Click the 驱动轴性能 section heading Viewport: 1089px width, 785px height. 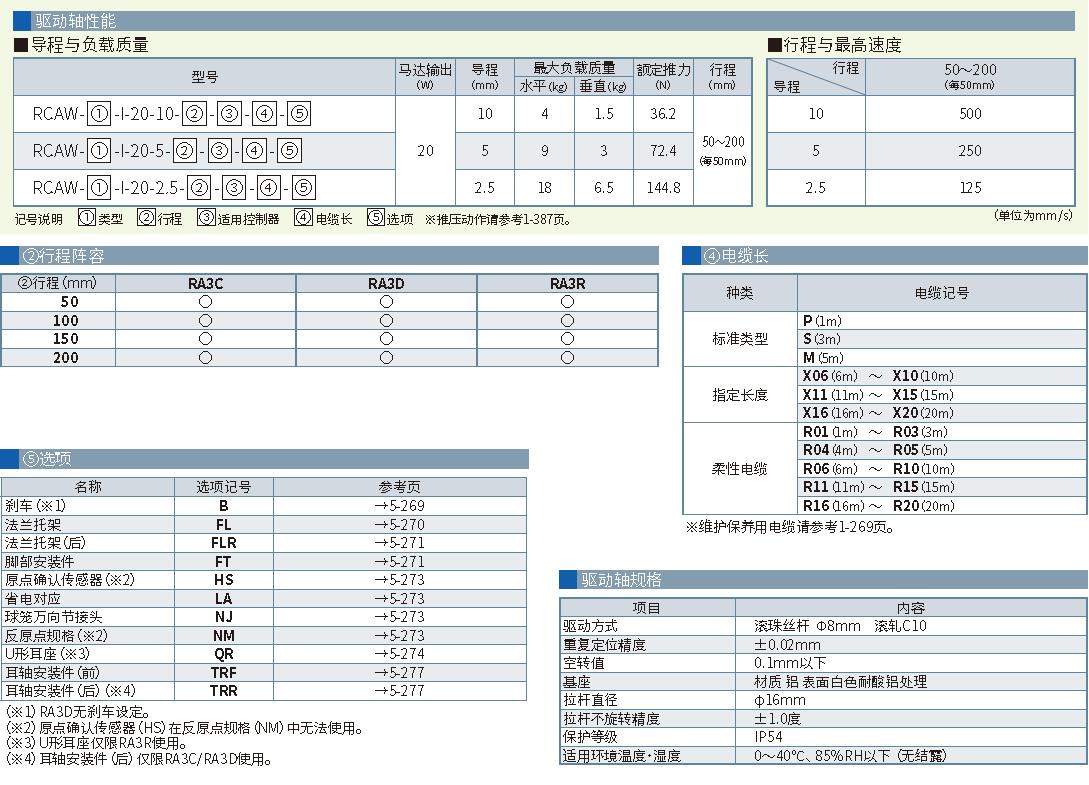click(x=76, y=21)
